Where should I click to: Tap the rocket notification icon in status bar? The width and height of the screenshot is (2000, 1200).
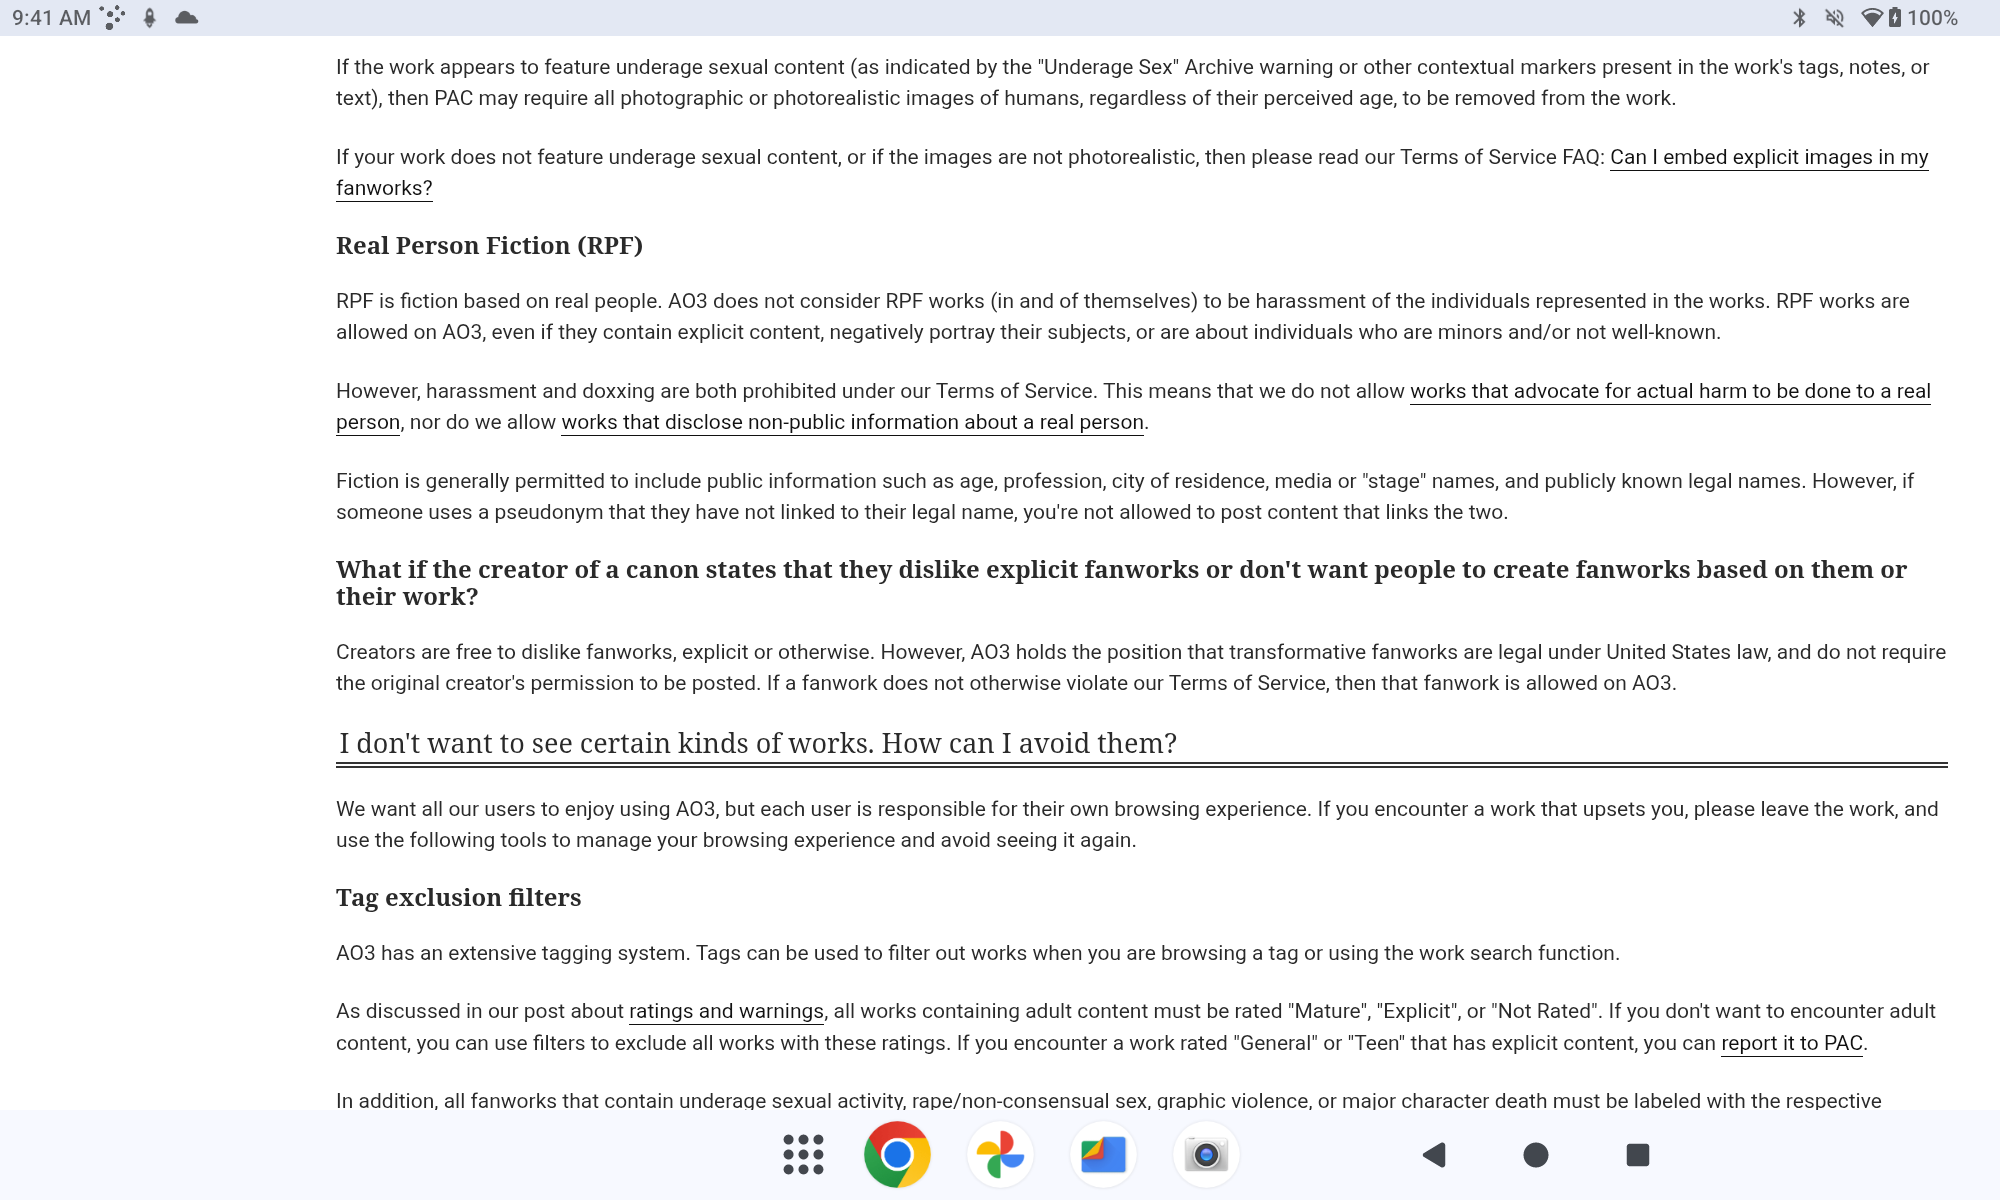(149, 18)
